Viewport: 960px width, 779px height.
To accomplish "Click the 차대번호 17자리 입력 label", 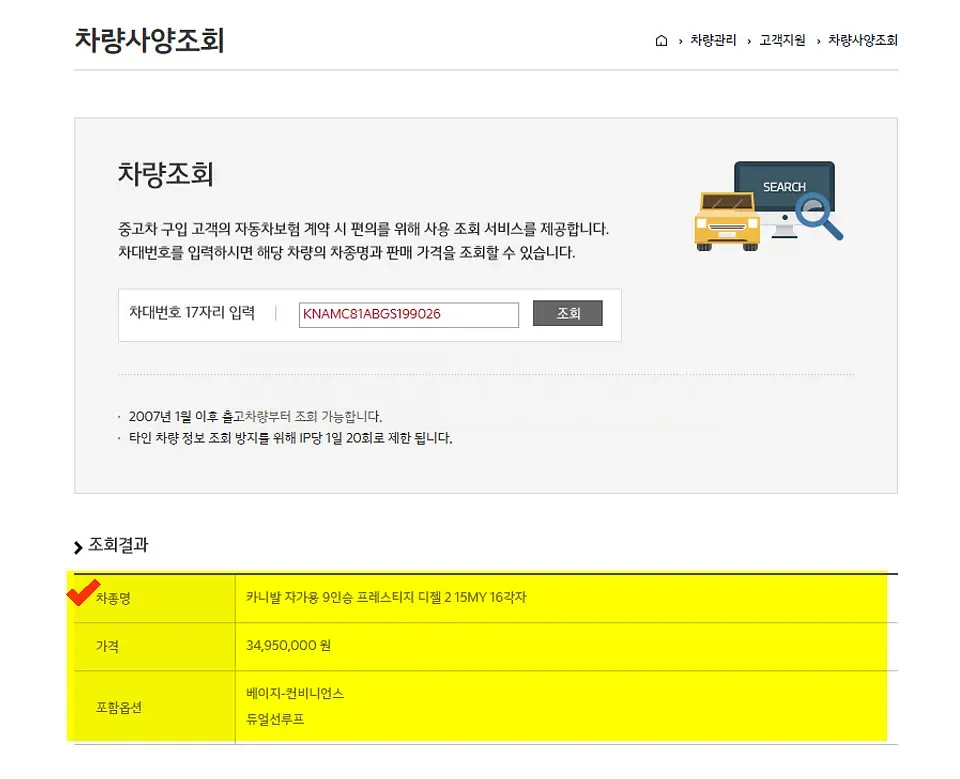I will coord(192,313).
